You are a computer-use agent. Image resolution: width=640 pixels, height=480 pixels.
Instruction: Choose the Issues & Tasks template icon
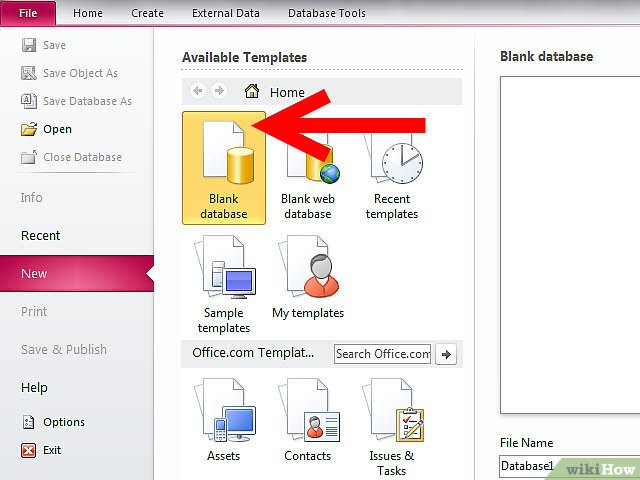pyautogui.click(x=393, y=410)
